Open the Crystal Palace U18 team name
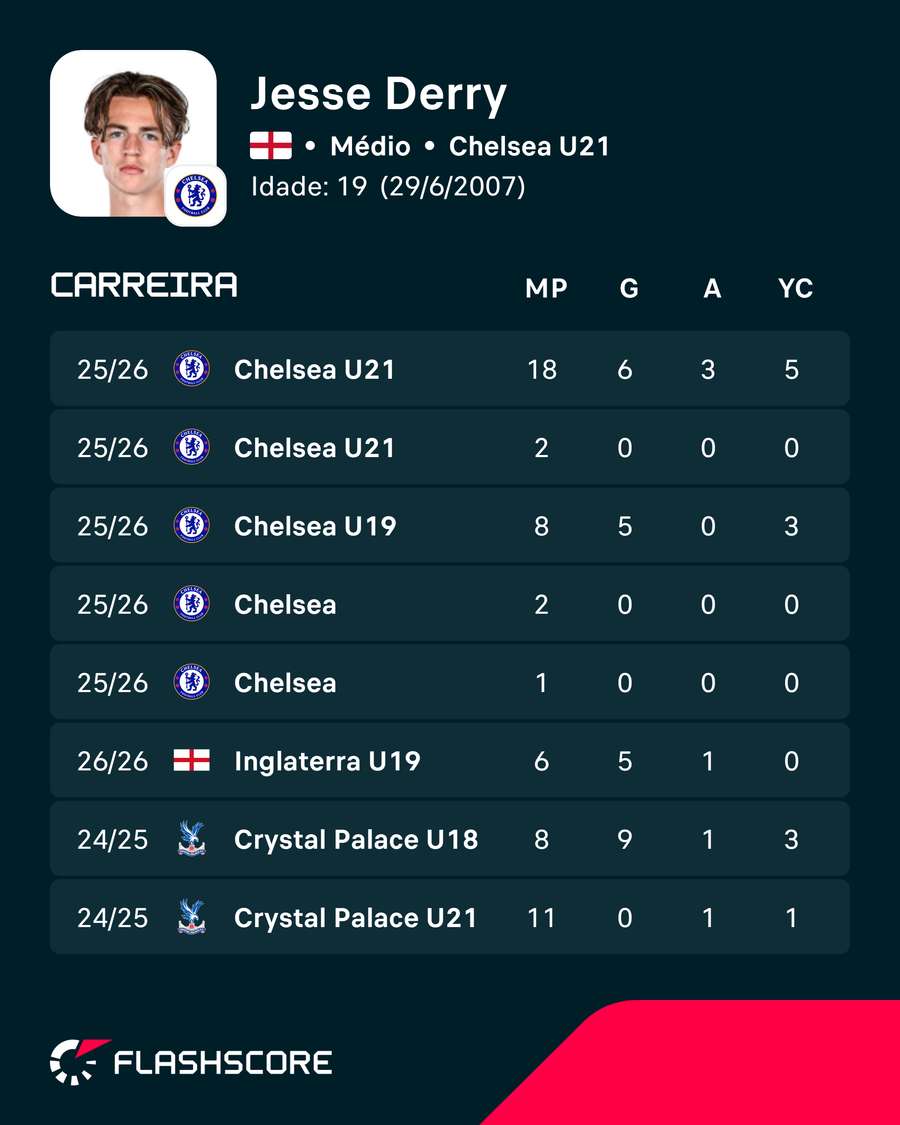900x1125 pixels. coord(356,839)
